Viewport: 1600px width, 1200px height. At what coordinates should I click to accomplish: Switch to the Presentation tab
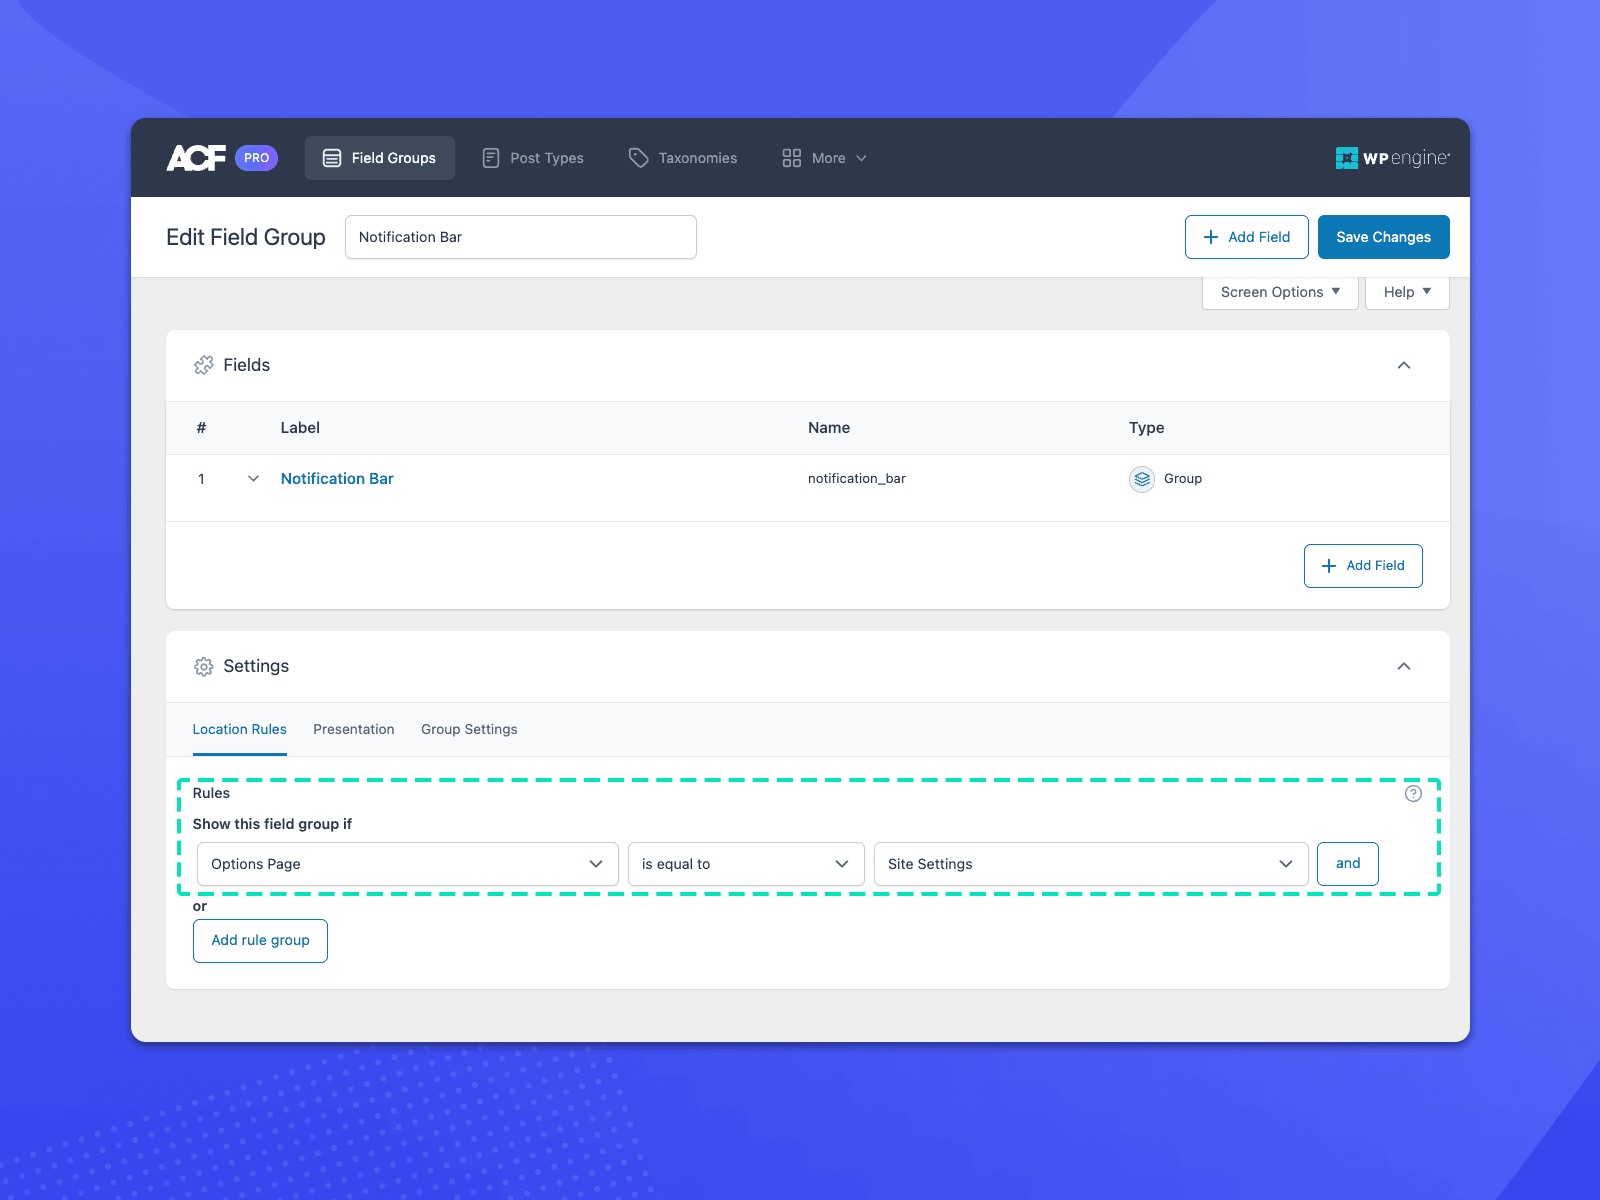(x=354, y=730)
